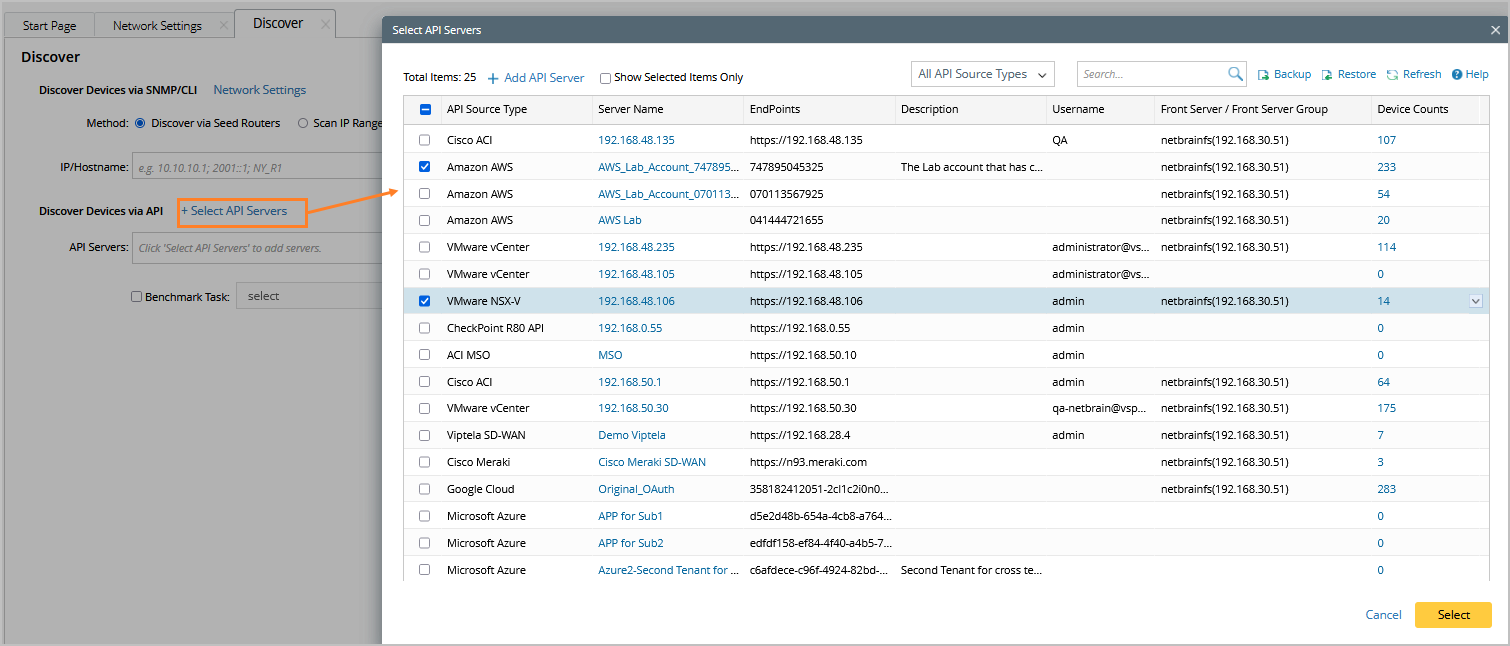Open the AWS Lab server link

tap(620, 220)
